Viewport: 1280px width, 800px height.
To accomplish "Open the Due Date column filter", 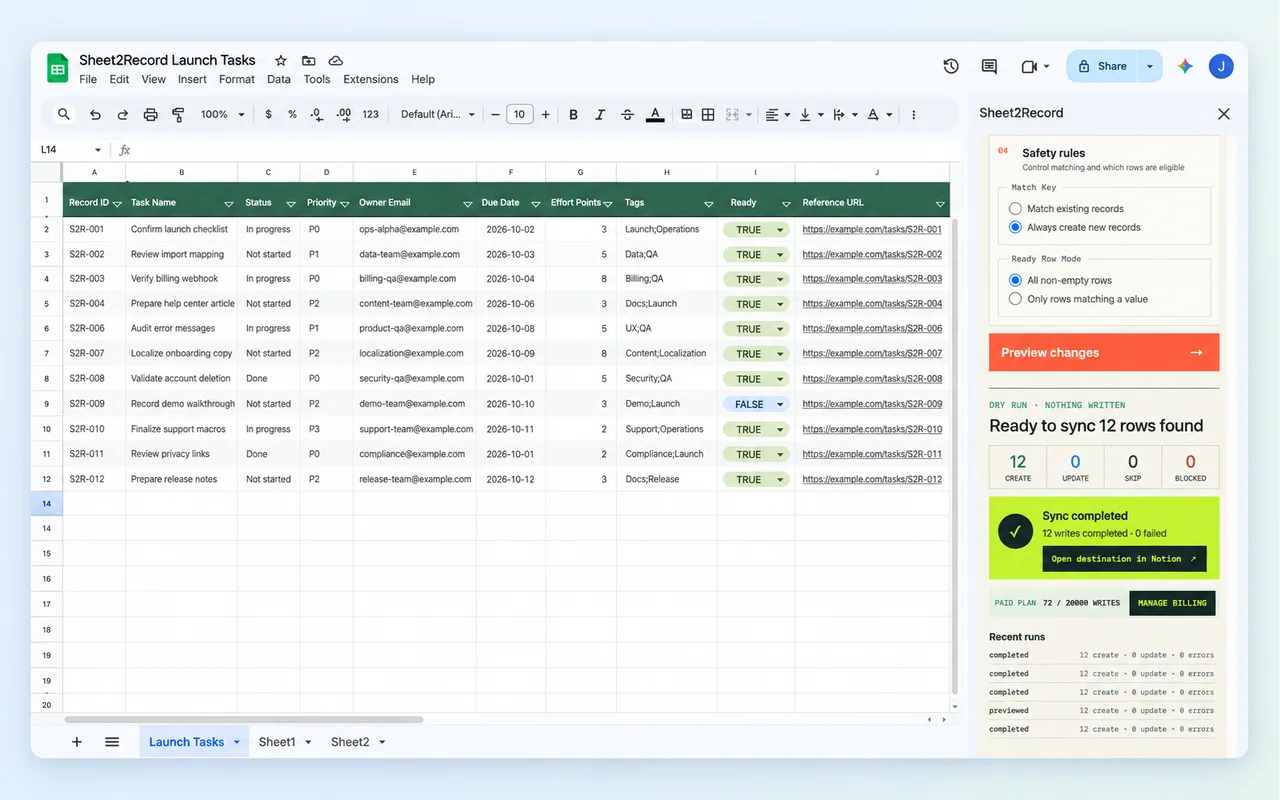I will [534, 203].
